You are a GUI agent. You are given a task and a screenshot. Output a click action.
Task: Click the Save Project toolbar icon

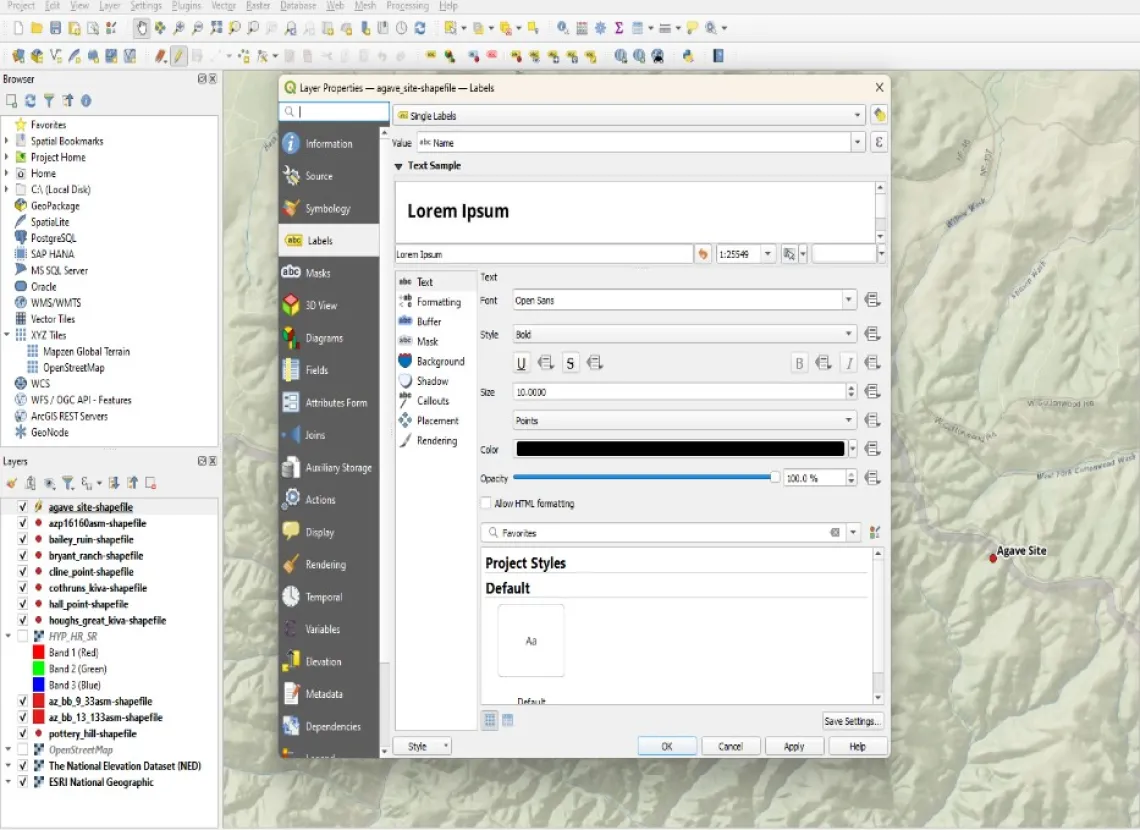coord(55,28)
